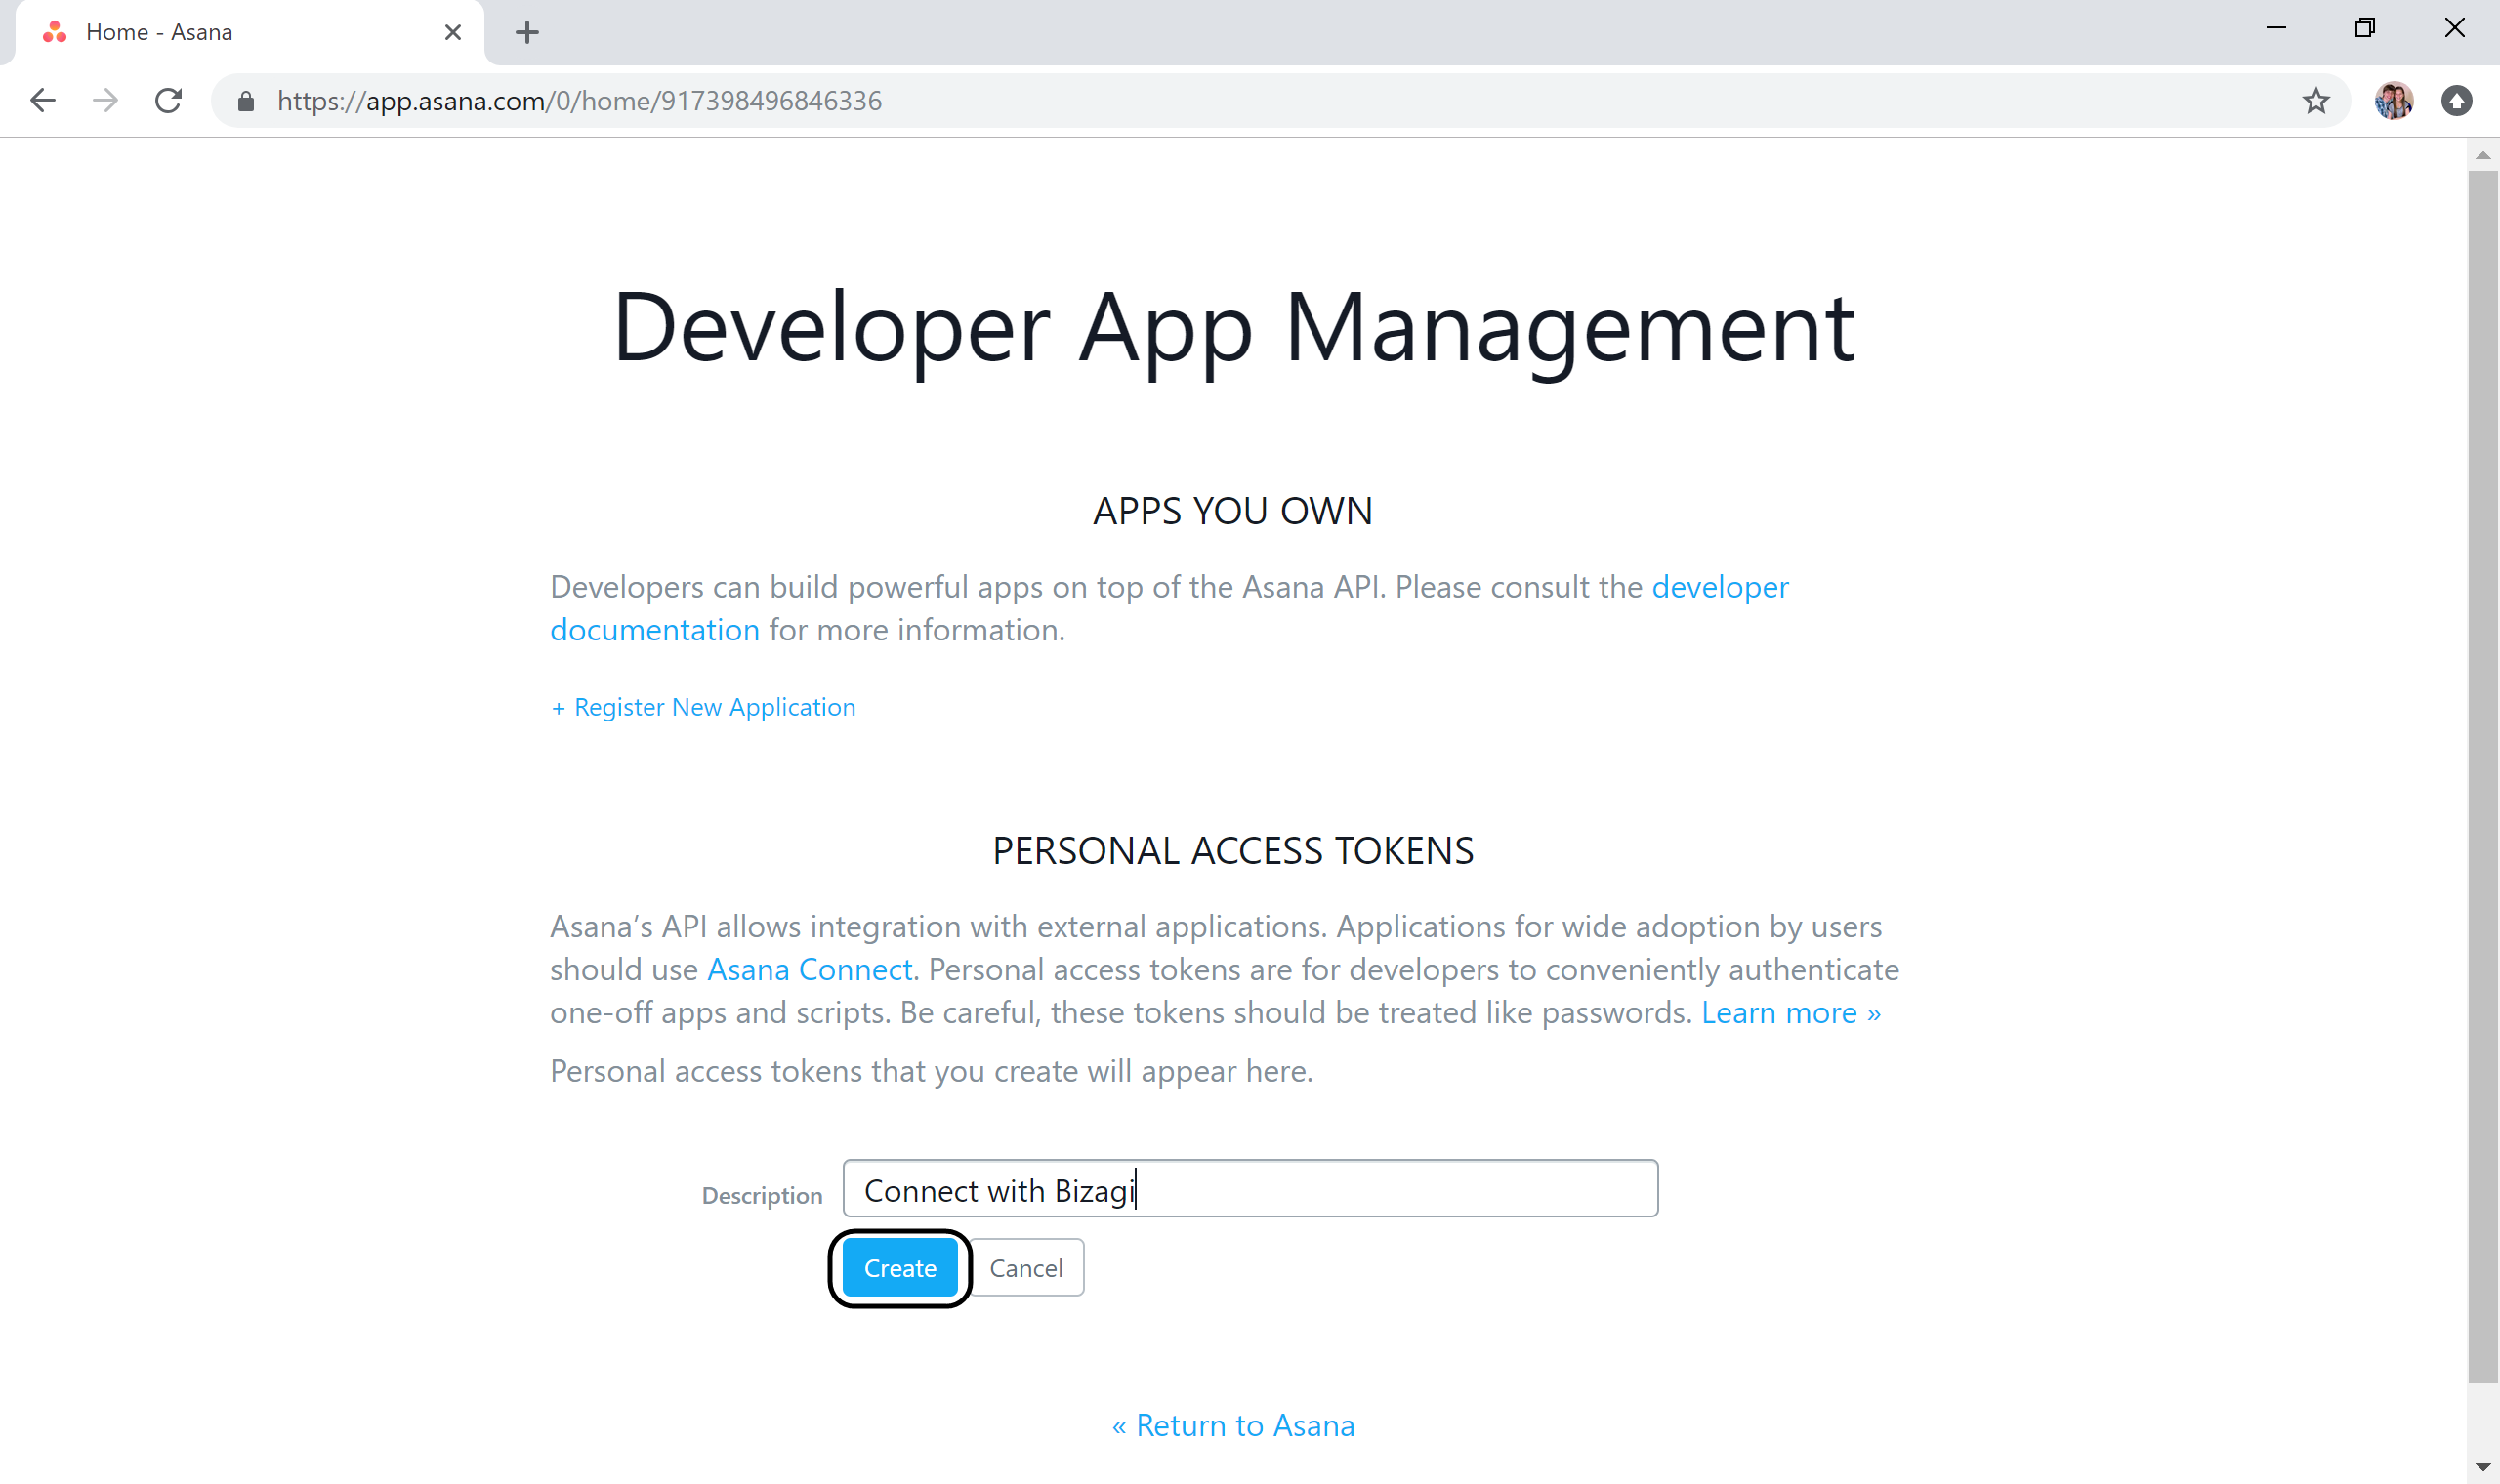Viewport: 2500px width, 1484px height.
Task: Click the APPS YOU OWN heading
Action: tap(1233, 511)
